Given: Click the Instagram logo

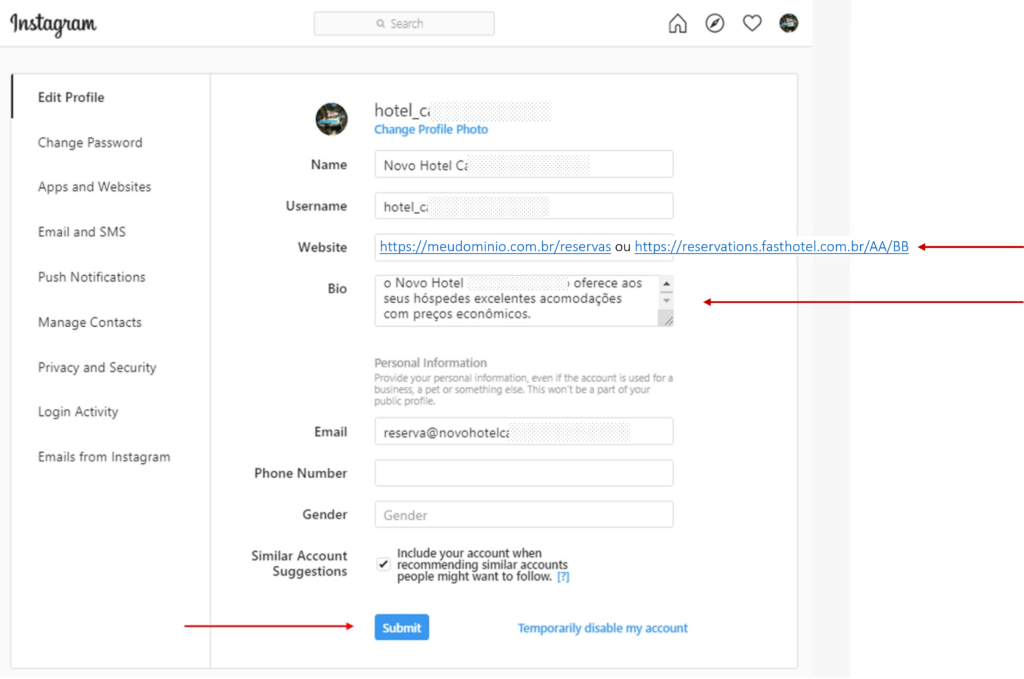Looking at the screenshot, I should [x=53, y=24].
